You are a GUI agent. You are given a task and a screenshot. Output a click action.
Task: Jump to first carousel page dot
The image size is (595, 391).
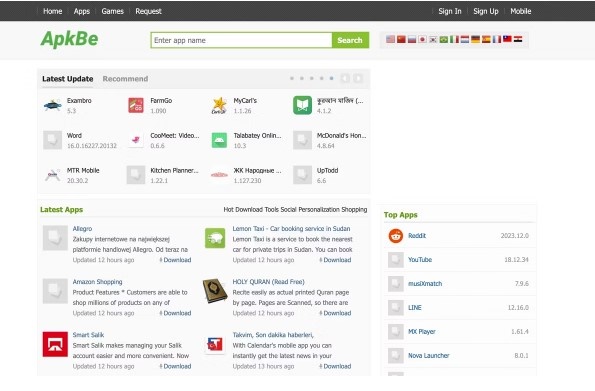292,78
